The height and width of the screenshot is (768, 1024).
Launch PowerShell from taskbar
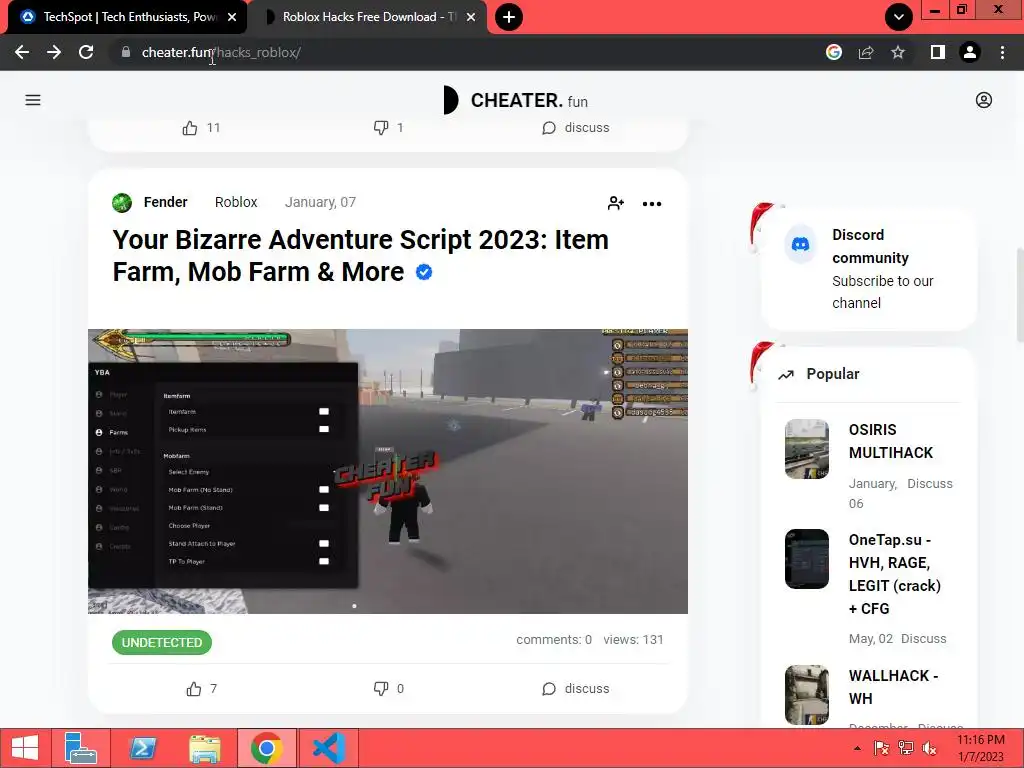142,748
